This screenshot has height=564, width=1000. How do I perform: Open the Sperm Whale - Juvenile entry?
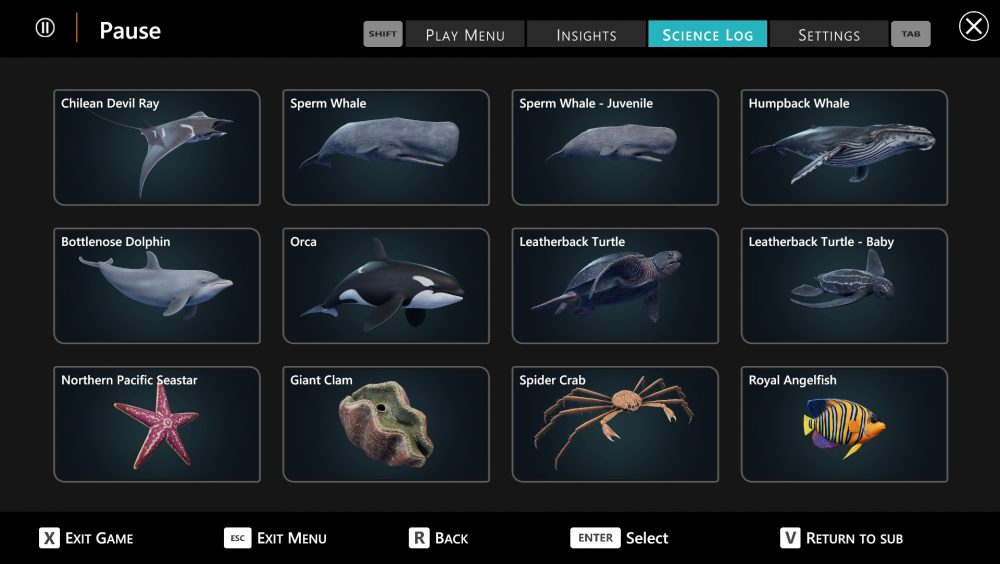tap(615, 148)
